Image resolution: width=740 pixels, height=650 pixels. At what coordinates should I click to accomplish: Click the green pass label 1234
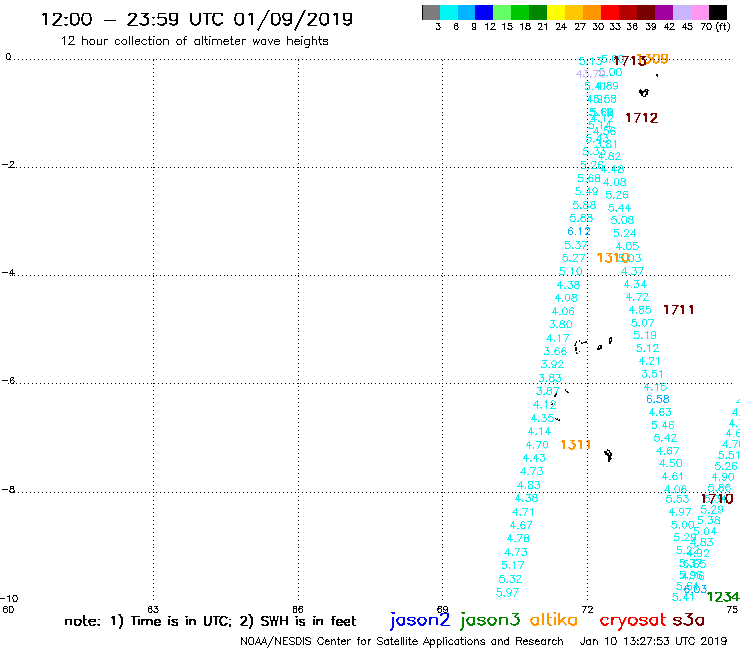(x=723, y=597)
